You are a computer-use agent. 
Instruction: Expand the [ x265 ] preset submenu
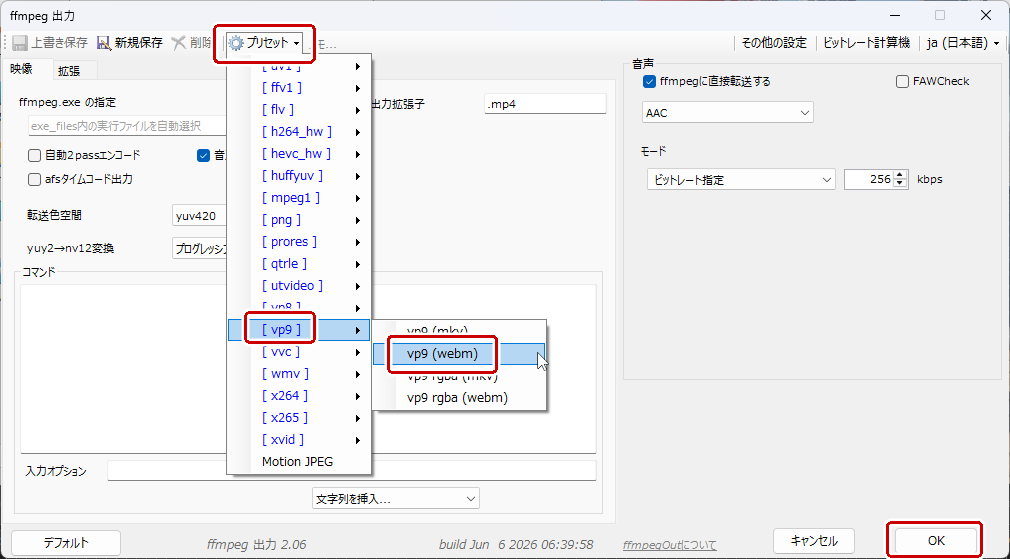coord(299,417)
